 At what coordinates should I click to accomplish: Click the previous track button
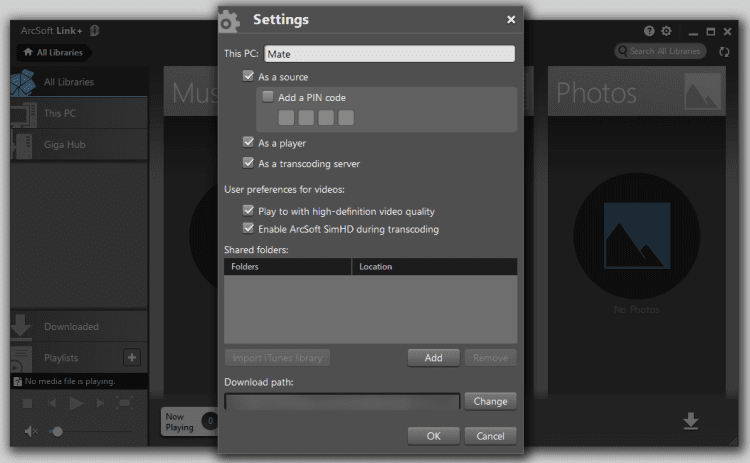52,404
